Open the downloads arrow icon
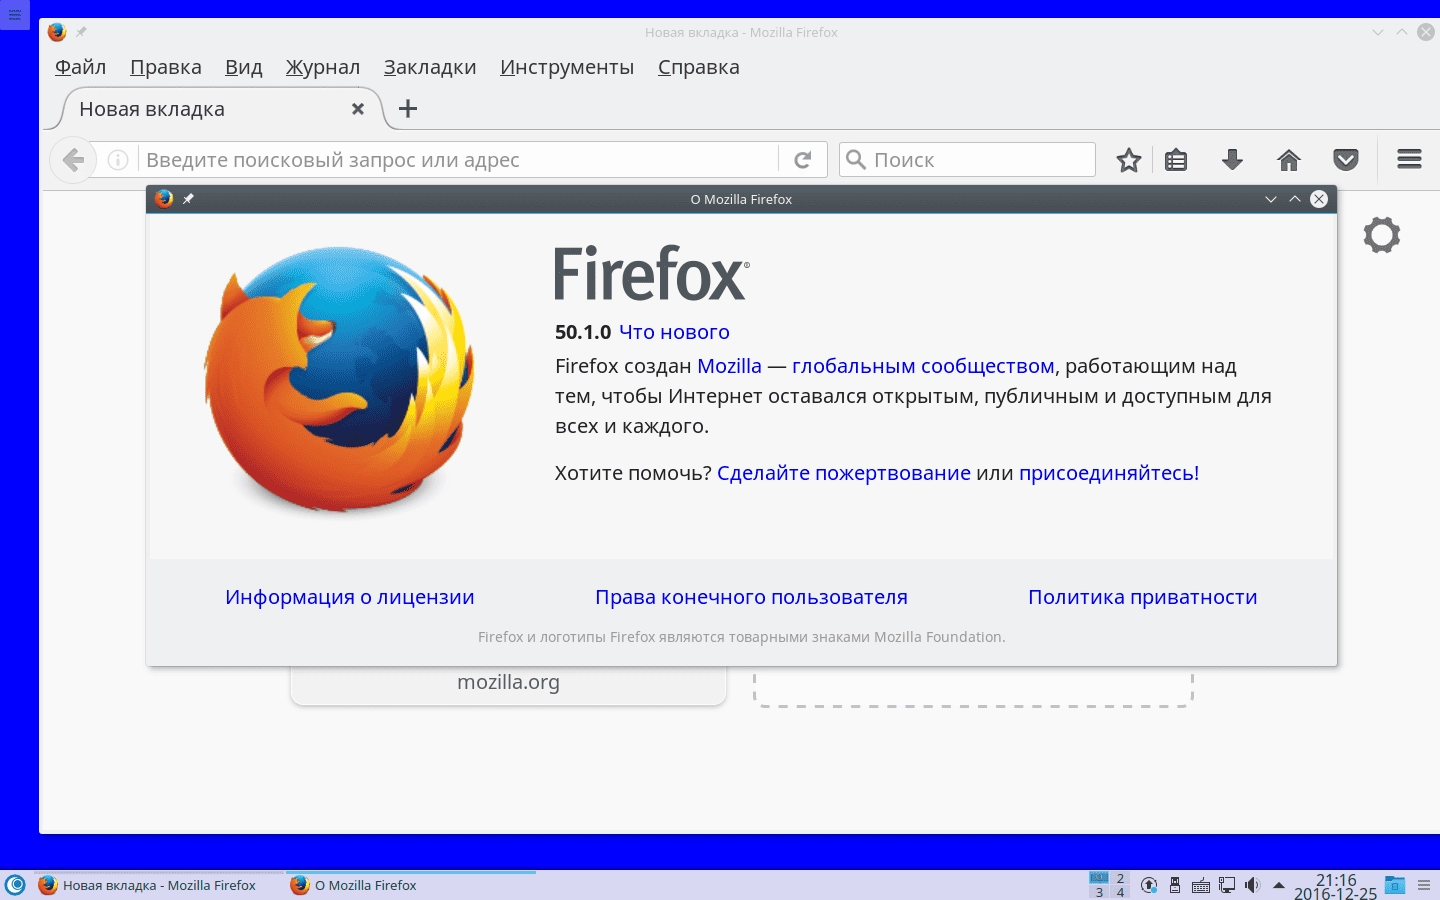This screenshot has width=1440, height=900. (1232, 160)
